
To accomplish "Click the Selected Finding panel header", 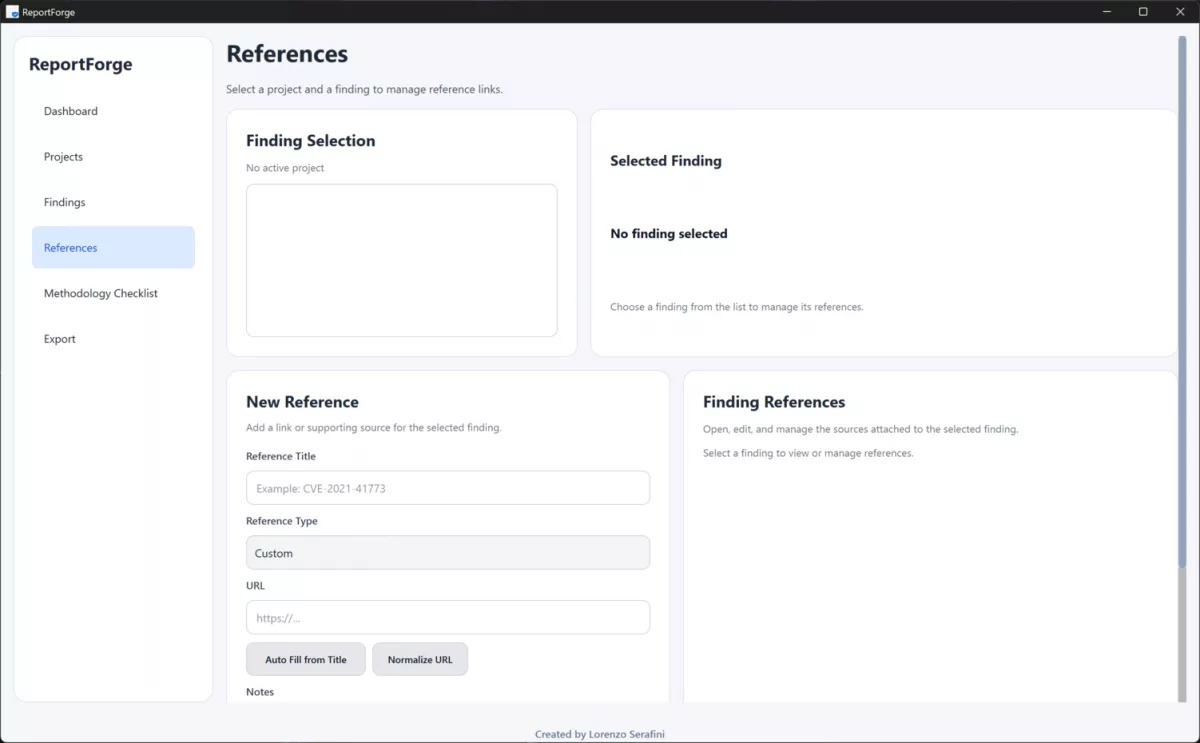I will point(666,160).
